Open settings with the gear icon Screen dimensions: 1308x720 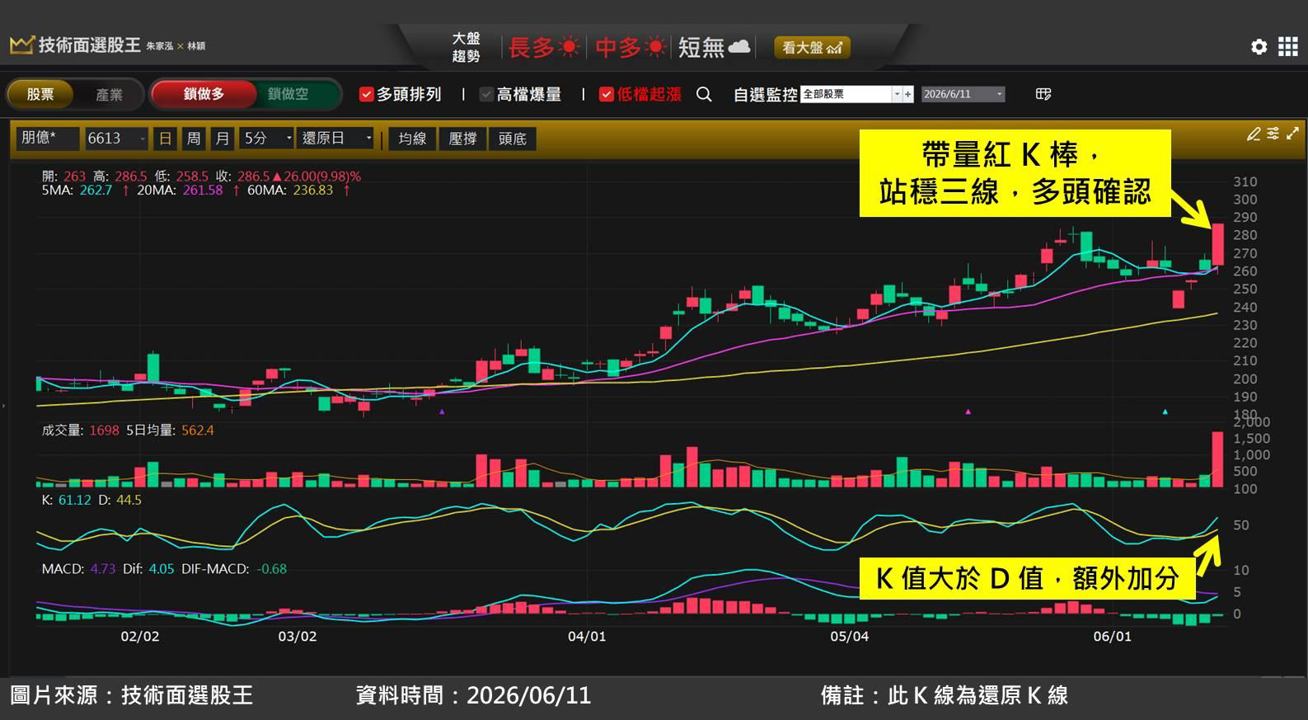[1259, 47]
